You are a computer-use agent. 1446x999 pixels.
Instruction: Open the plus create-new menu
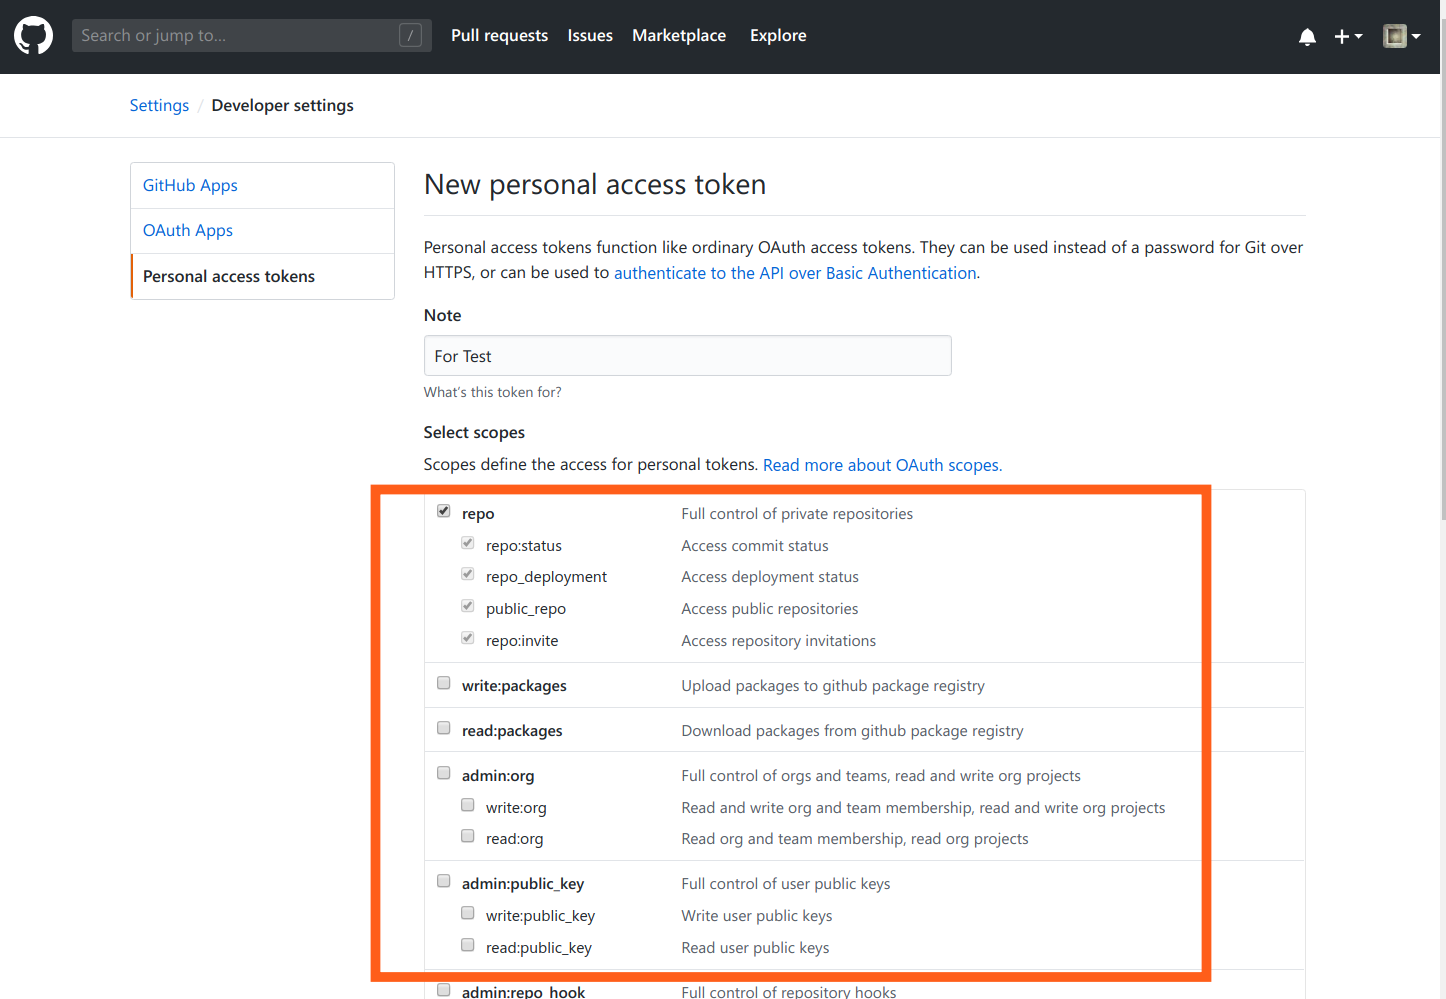pyautogui.click(x=1348, y=37)
